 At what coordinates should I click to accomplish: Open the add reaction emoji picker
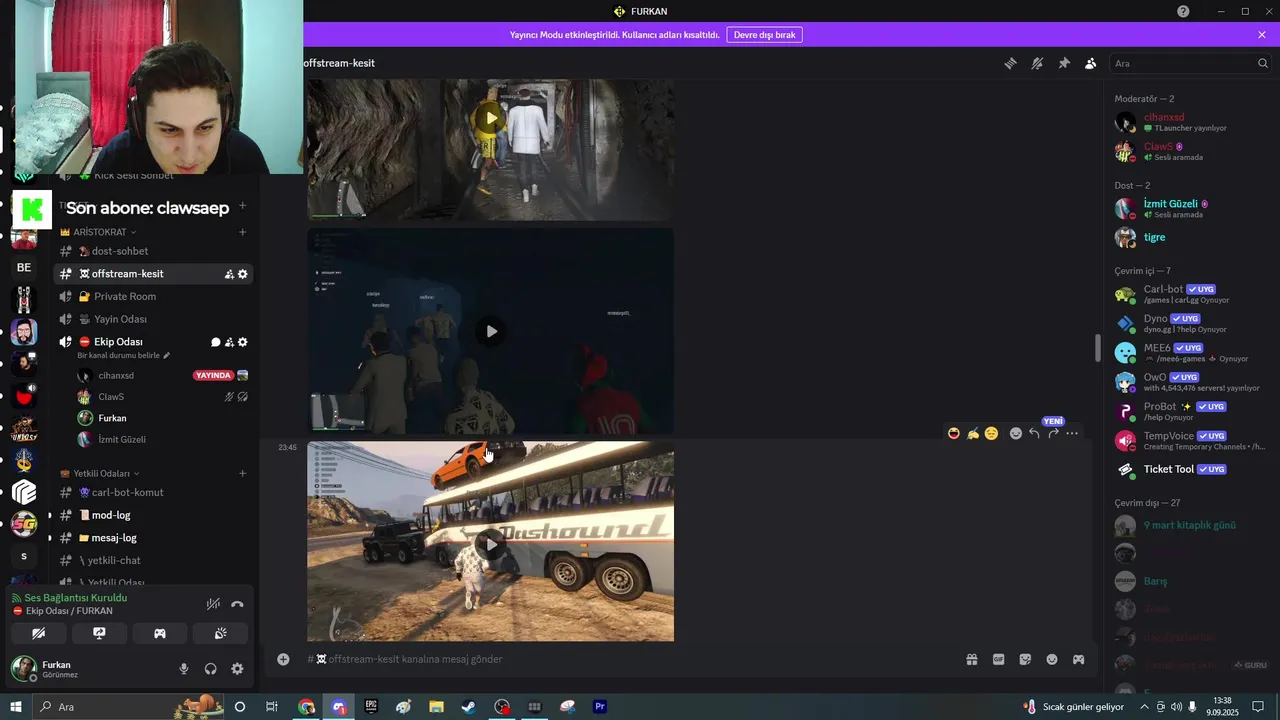pyautogui.click(x=1015, y=433)
